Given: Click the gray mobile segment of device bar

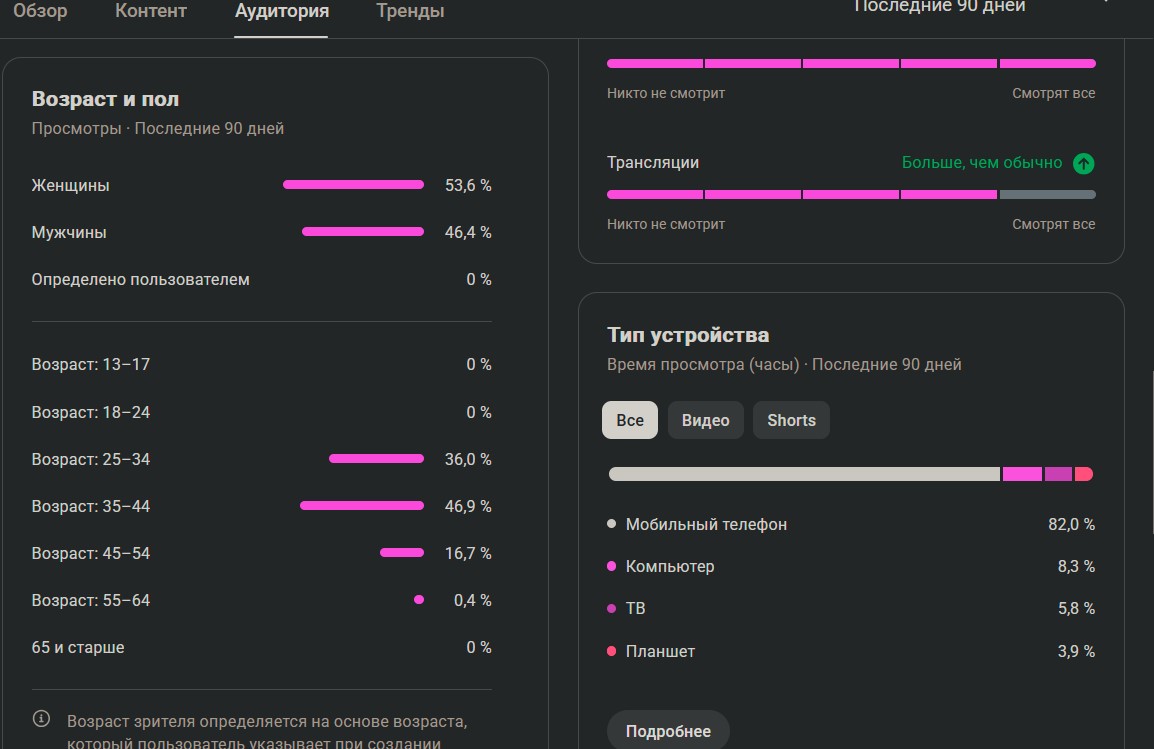Looking at the screenshot, I should [x=804, y=474].
